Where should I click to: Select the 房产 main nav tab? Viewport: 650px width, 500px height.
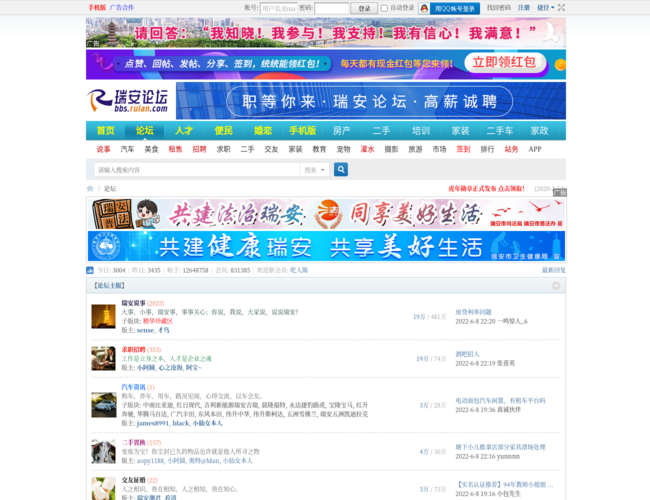tap(342, 131)
